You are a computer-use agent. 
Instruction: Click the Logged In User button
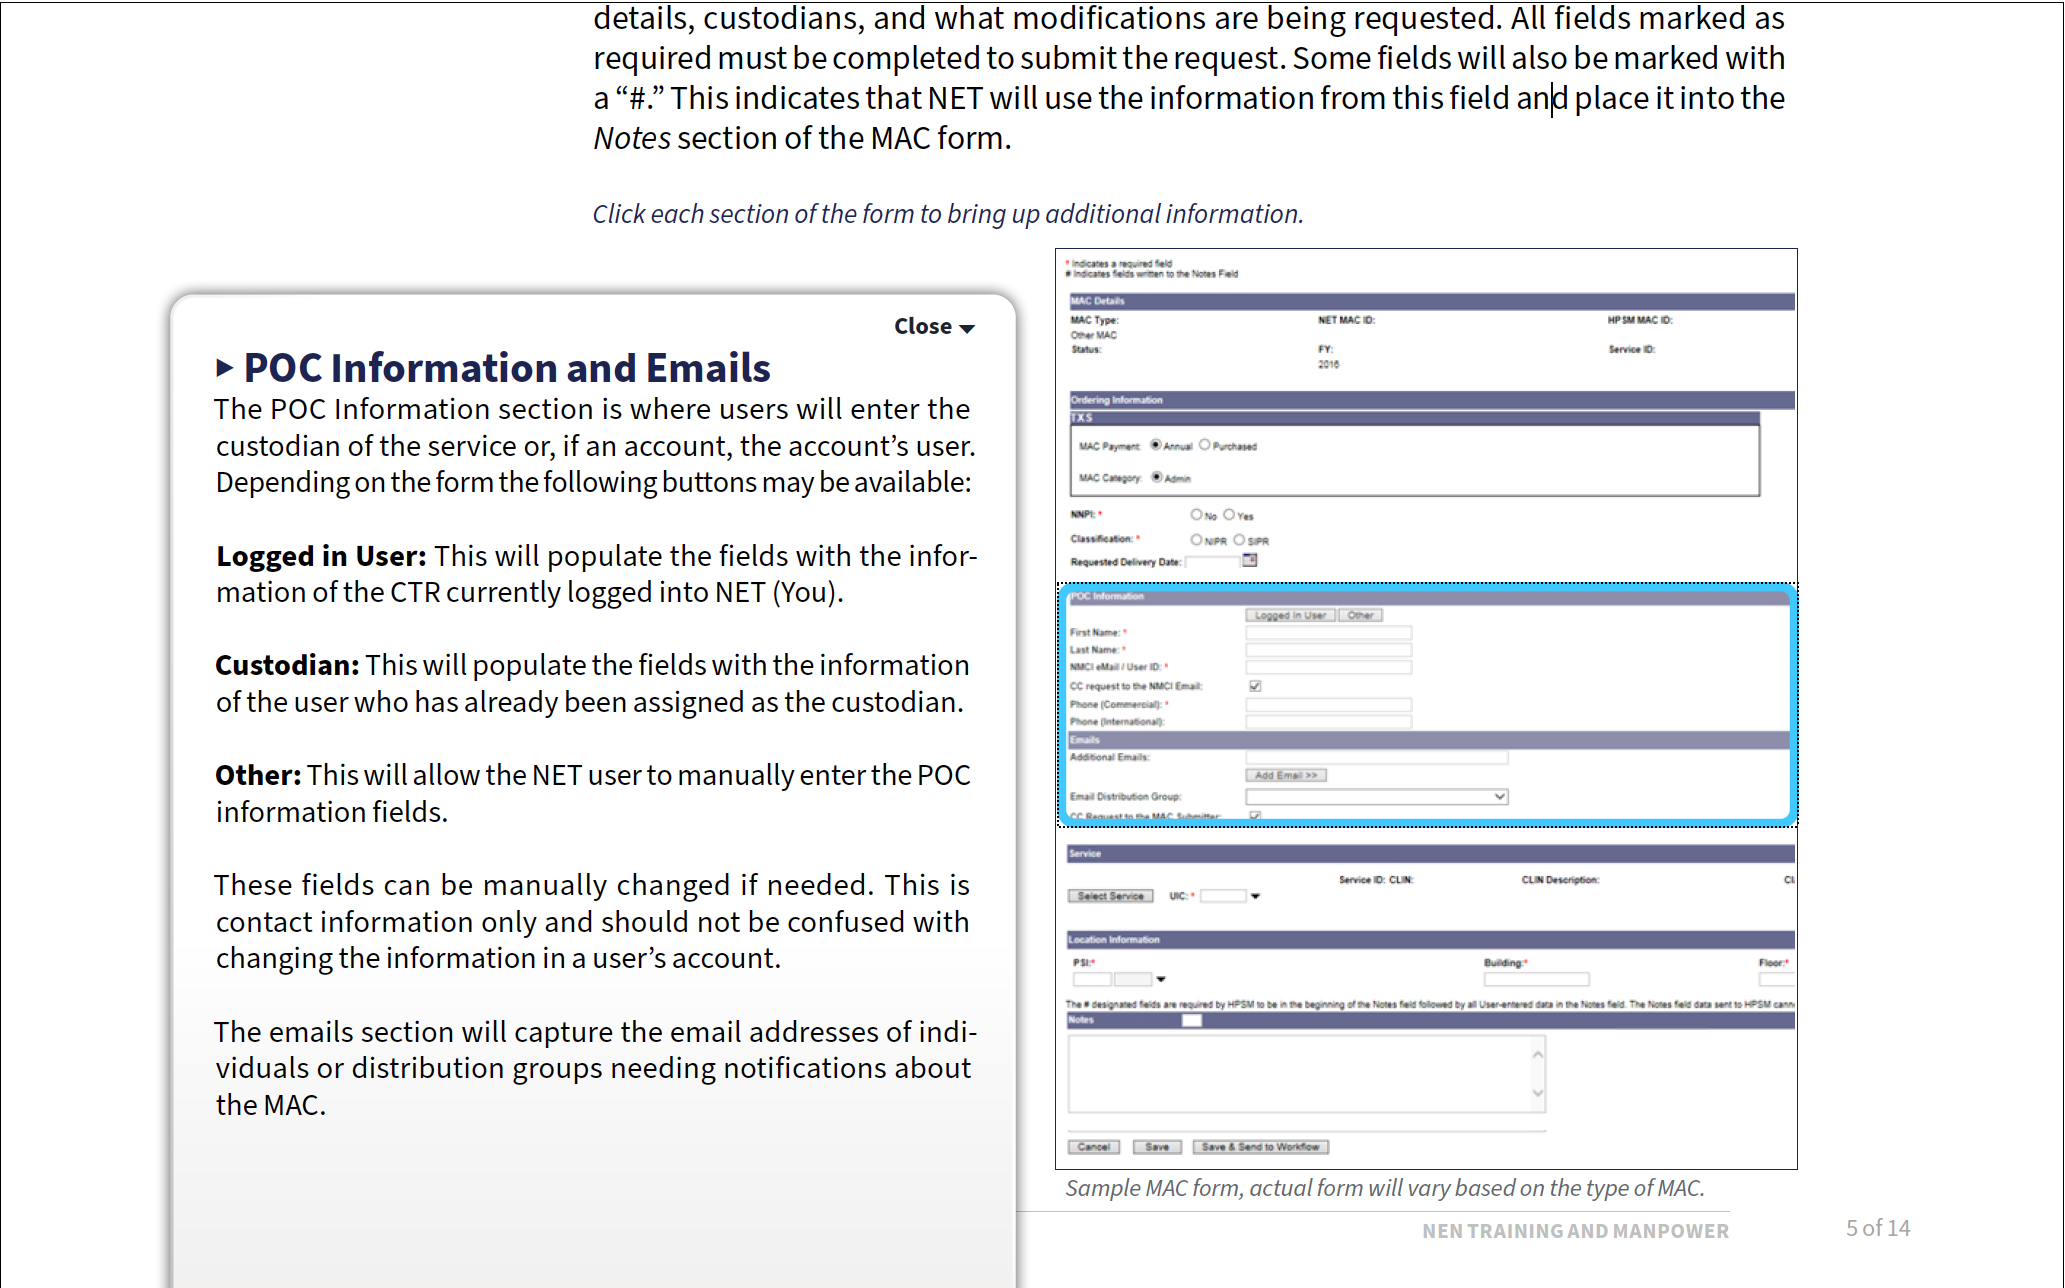tap(1290, 615)
